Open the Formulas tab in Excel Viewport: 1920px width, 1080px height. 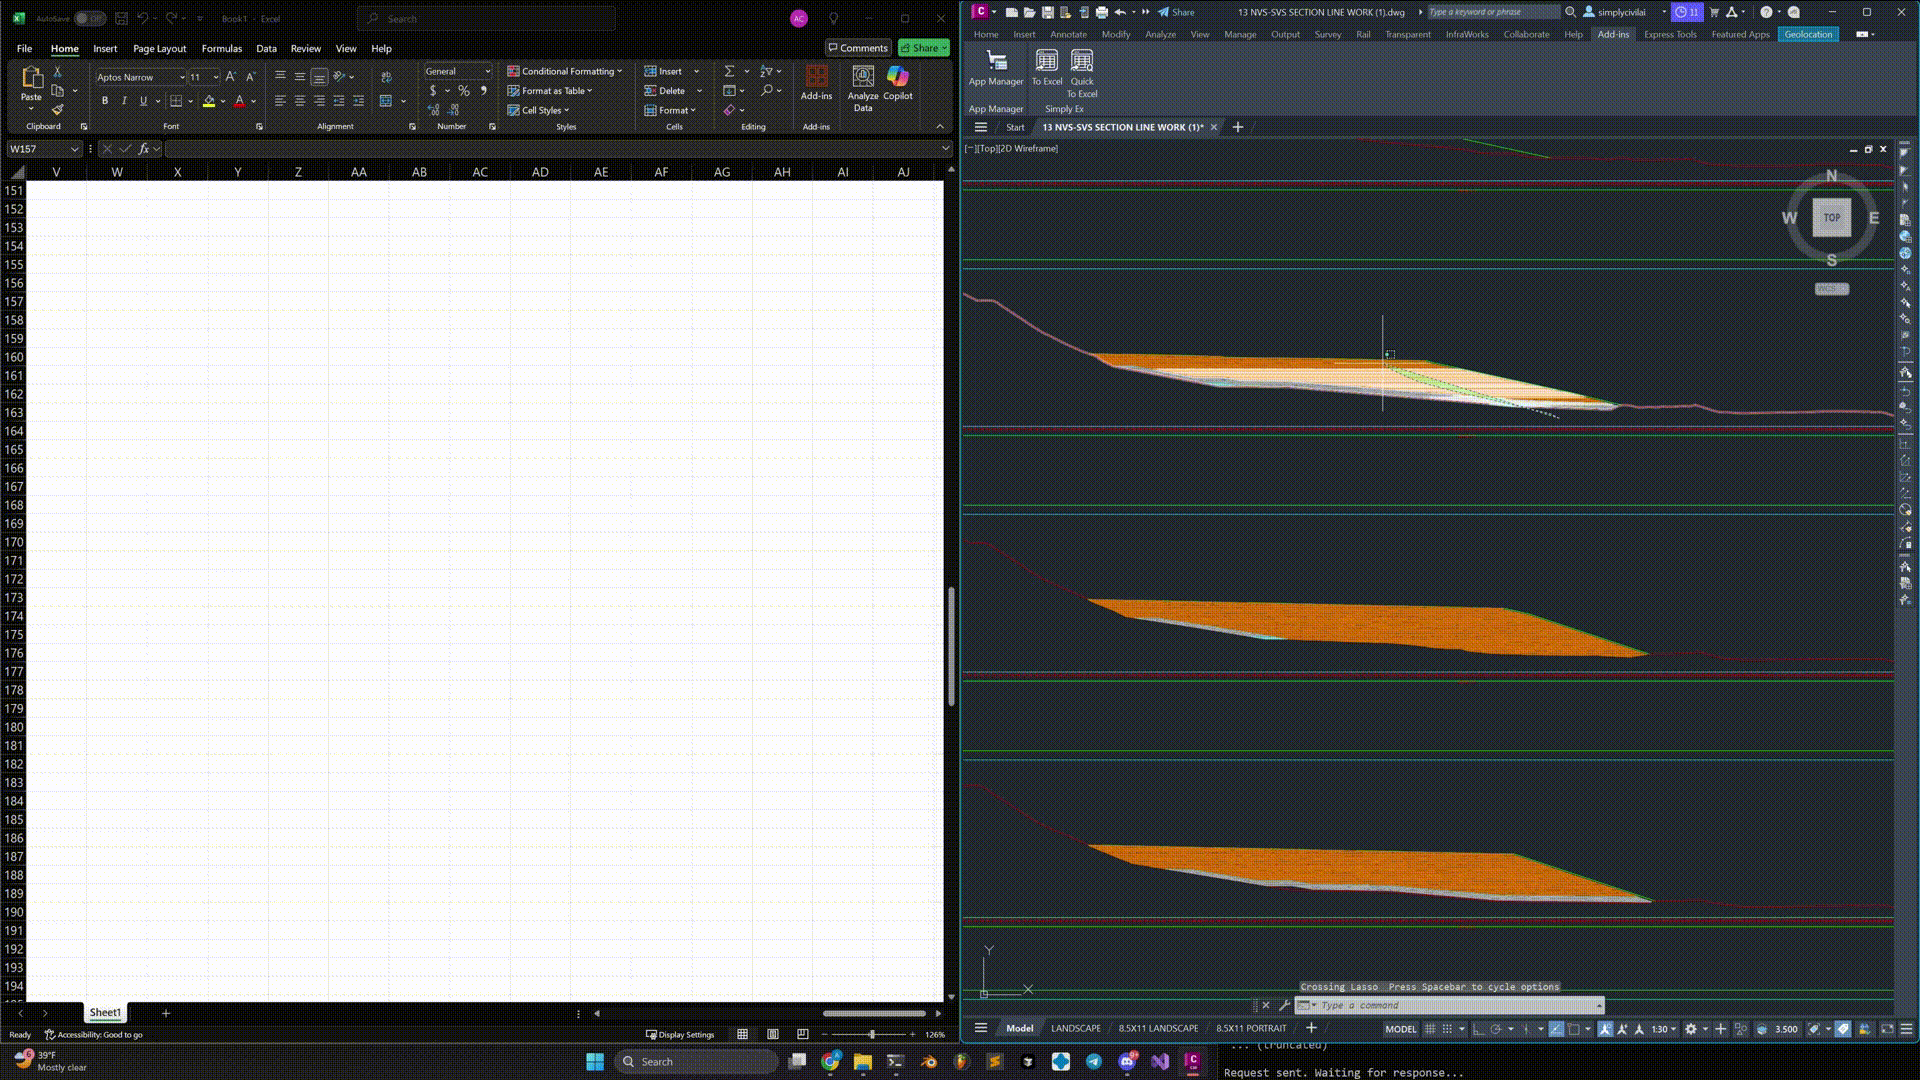pyautogui.click(x=221, y=48)
